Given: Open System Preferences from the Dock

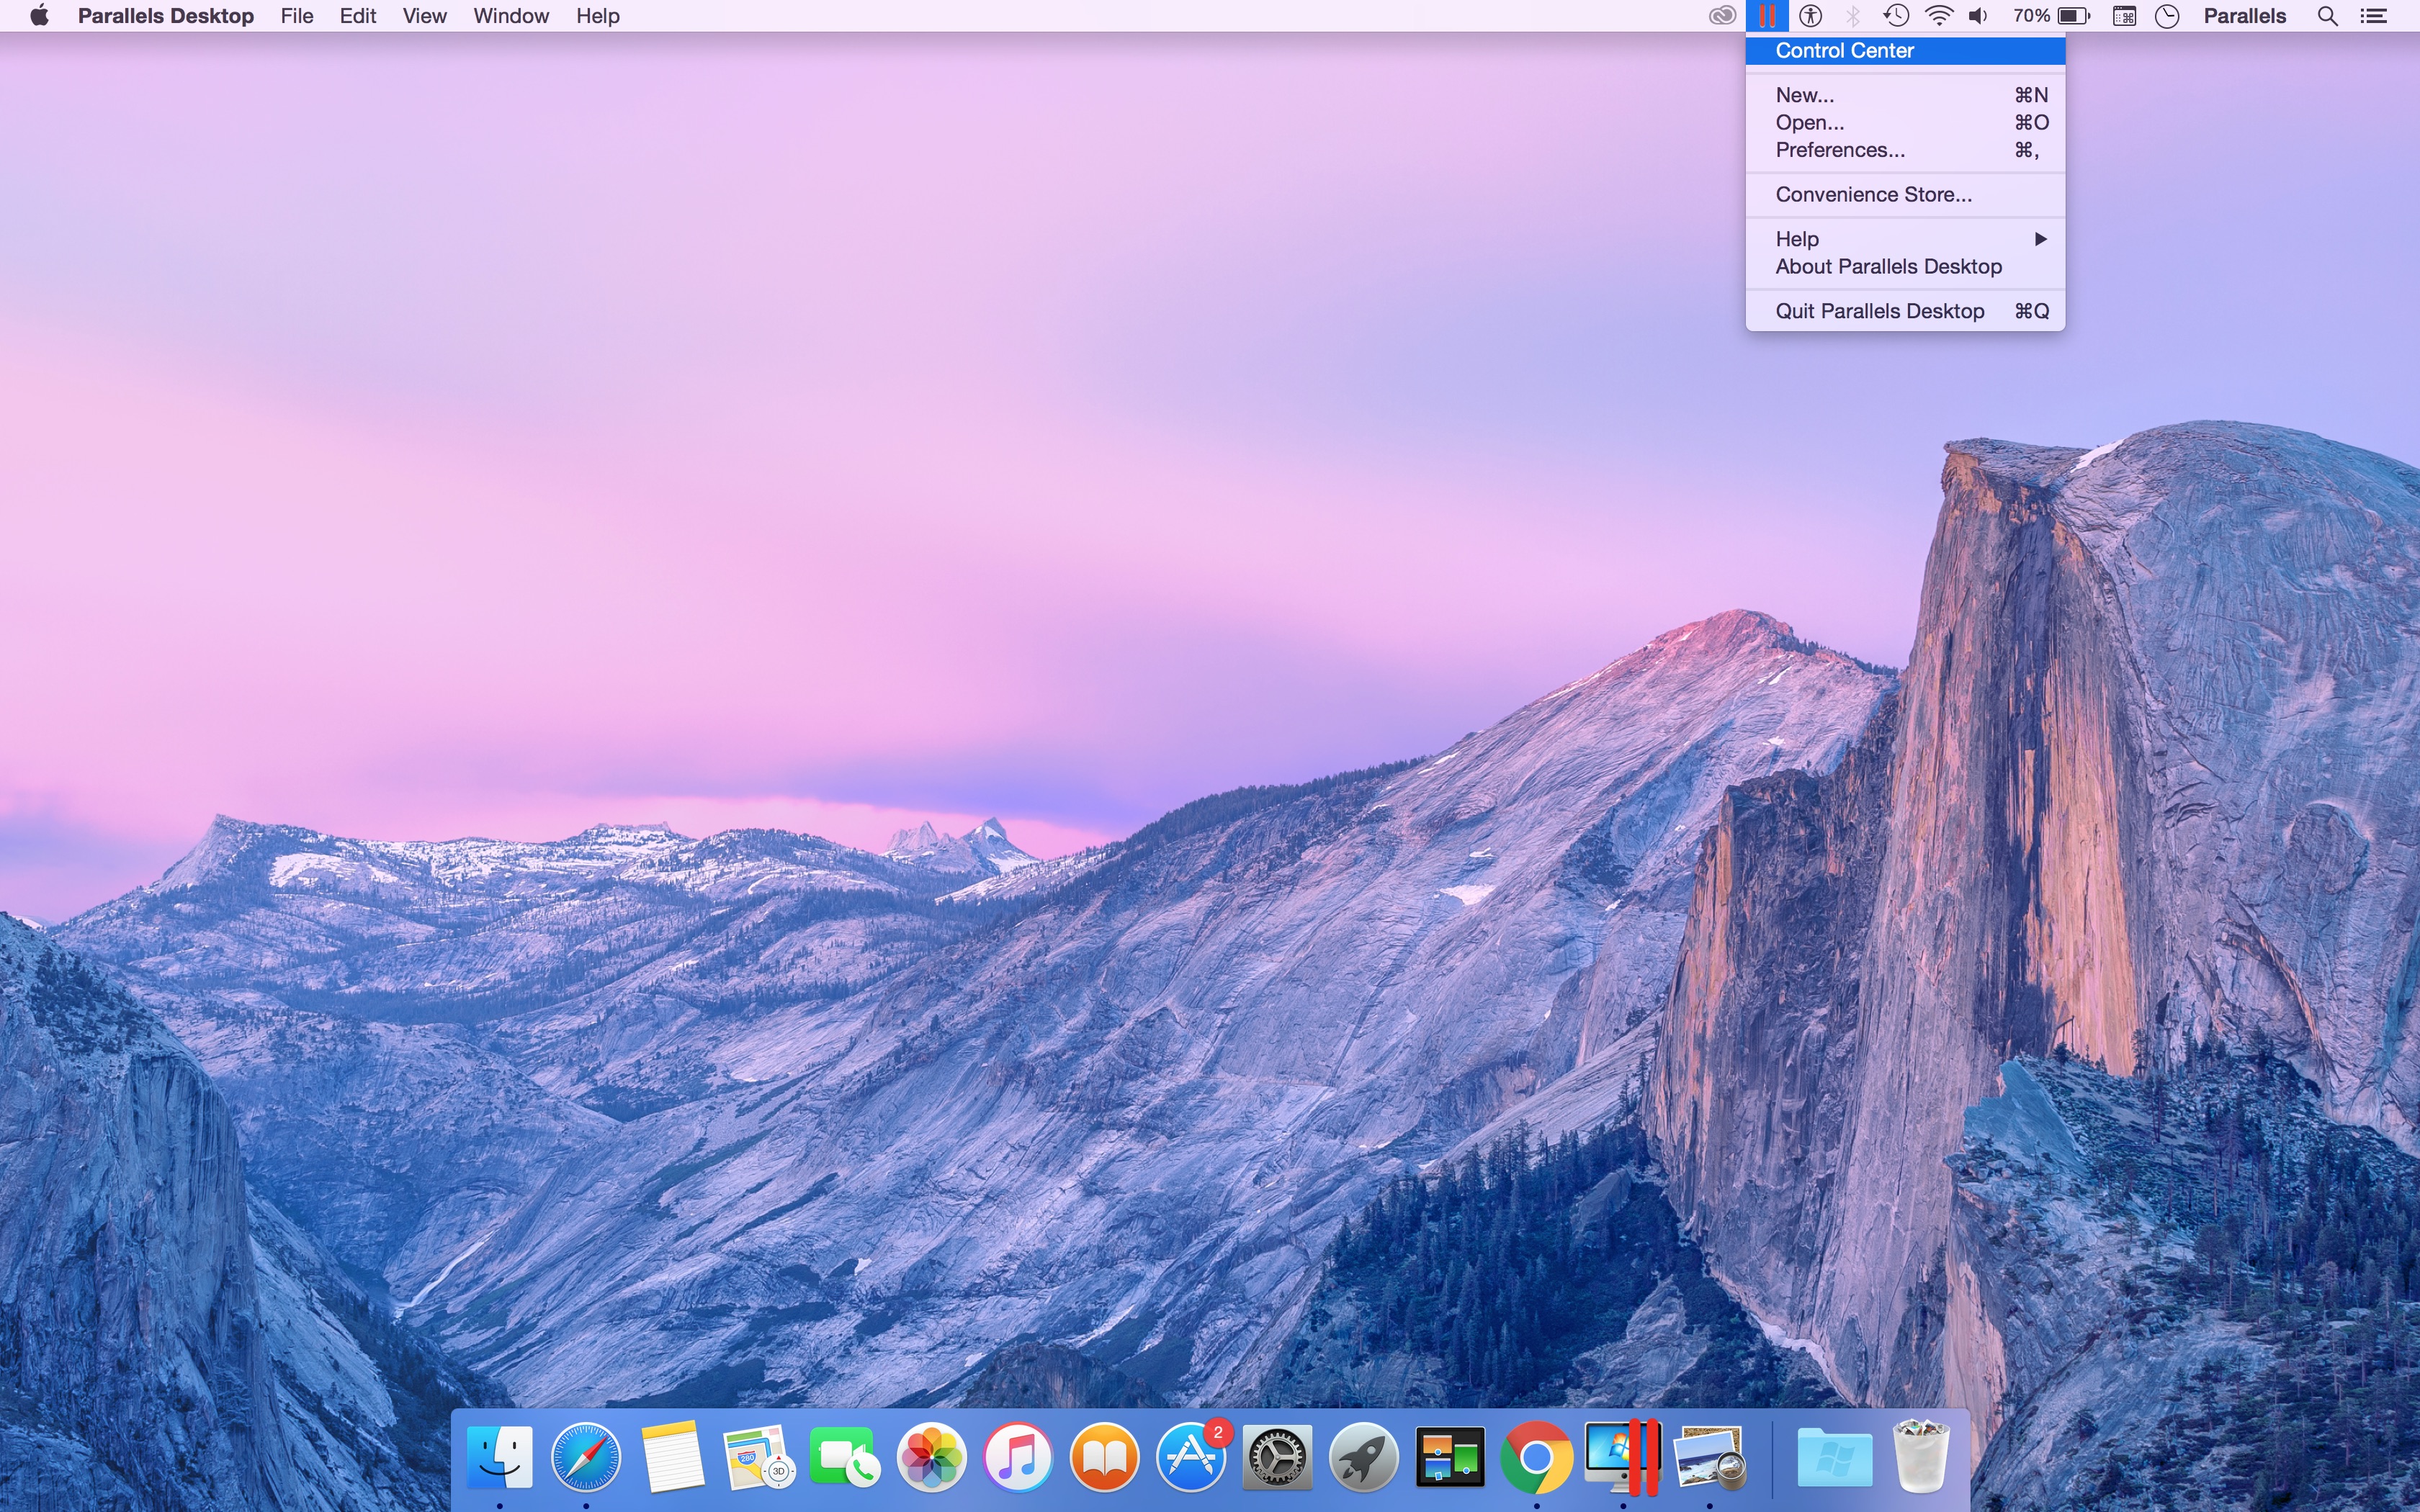Looking at the screenshot, I should pos(1277,1457).
